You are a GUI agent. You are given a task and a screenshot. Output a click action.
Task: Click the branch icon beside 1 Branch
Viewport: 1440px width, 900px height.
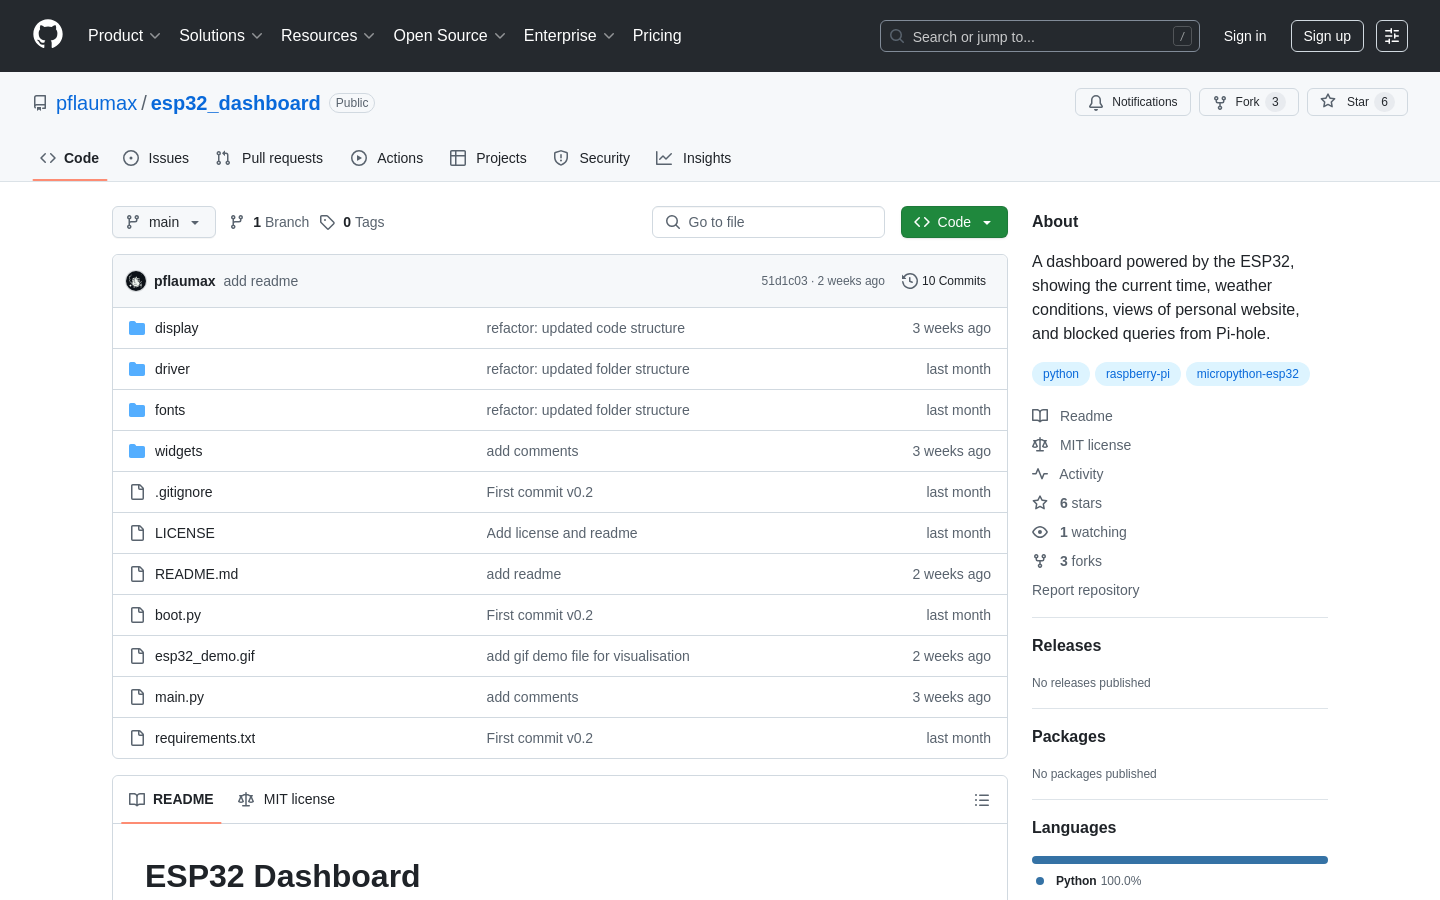pos(237,222)
